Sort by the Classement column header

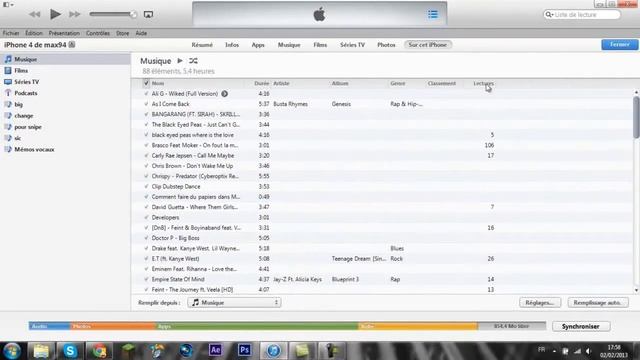(x=442, y=83)
